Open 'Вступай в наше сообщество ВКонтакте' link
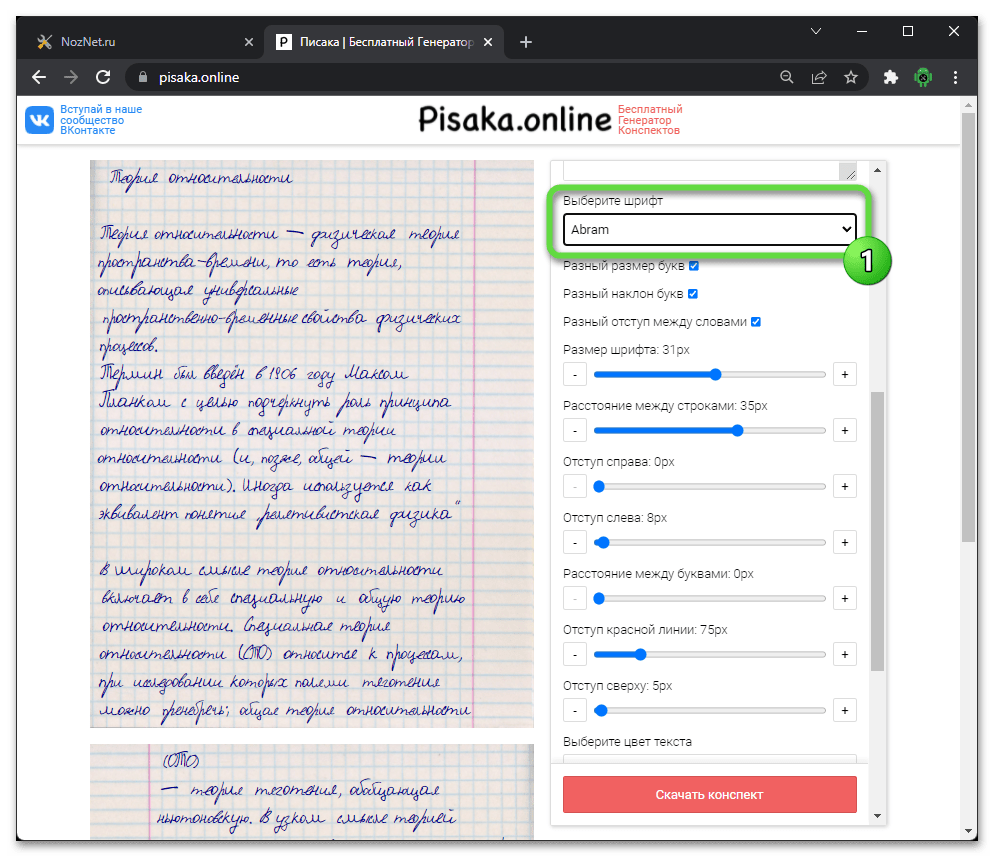 click(101, 120)
